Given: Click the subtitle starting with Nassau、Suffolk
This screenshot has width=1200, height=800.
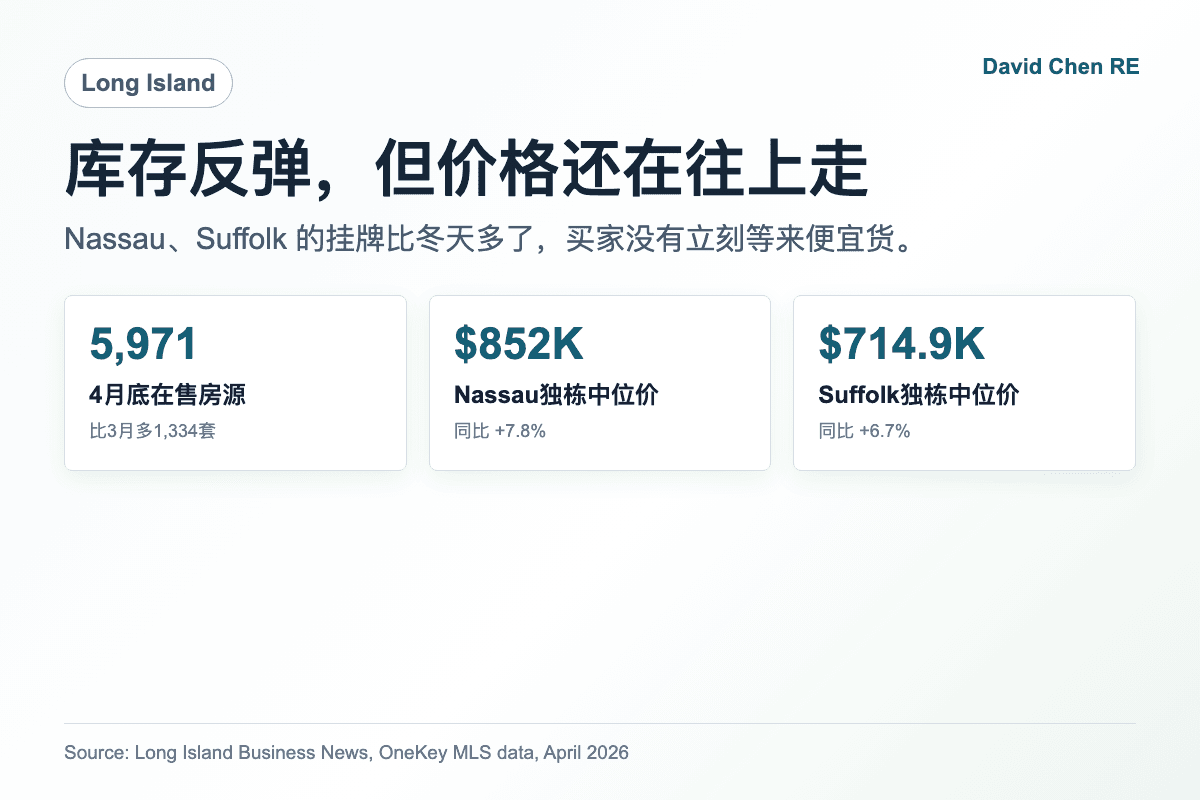Looking at the screenshot, I should click(491, 240).
